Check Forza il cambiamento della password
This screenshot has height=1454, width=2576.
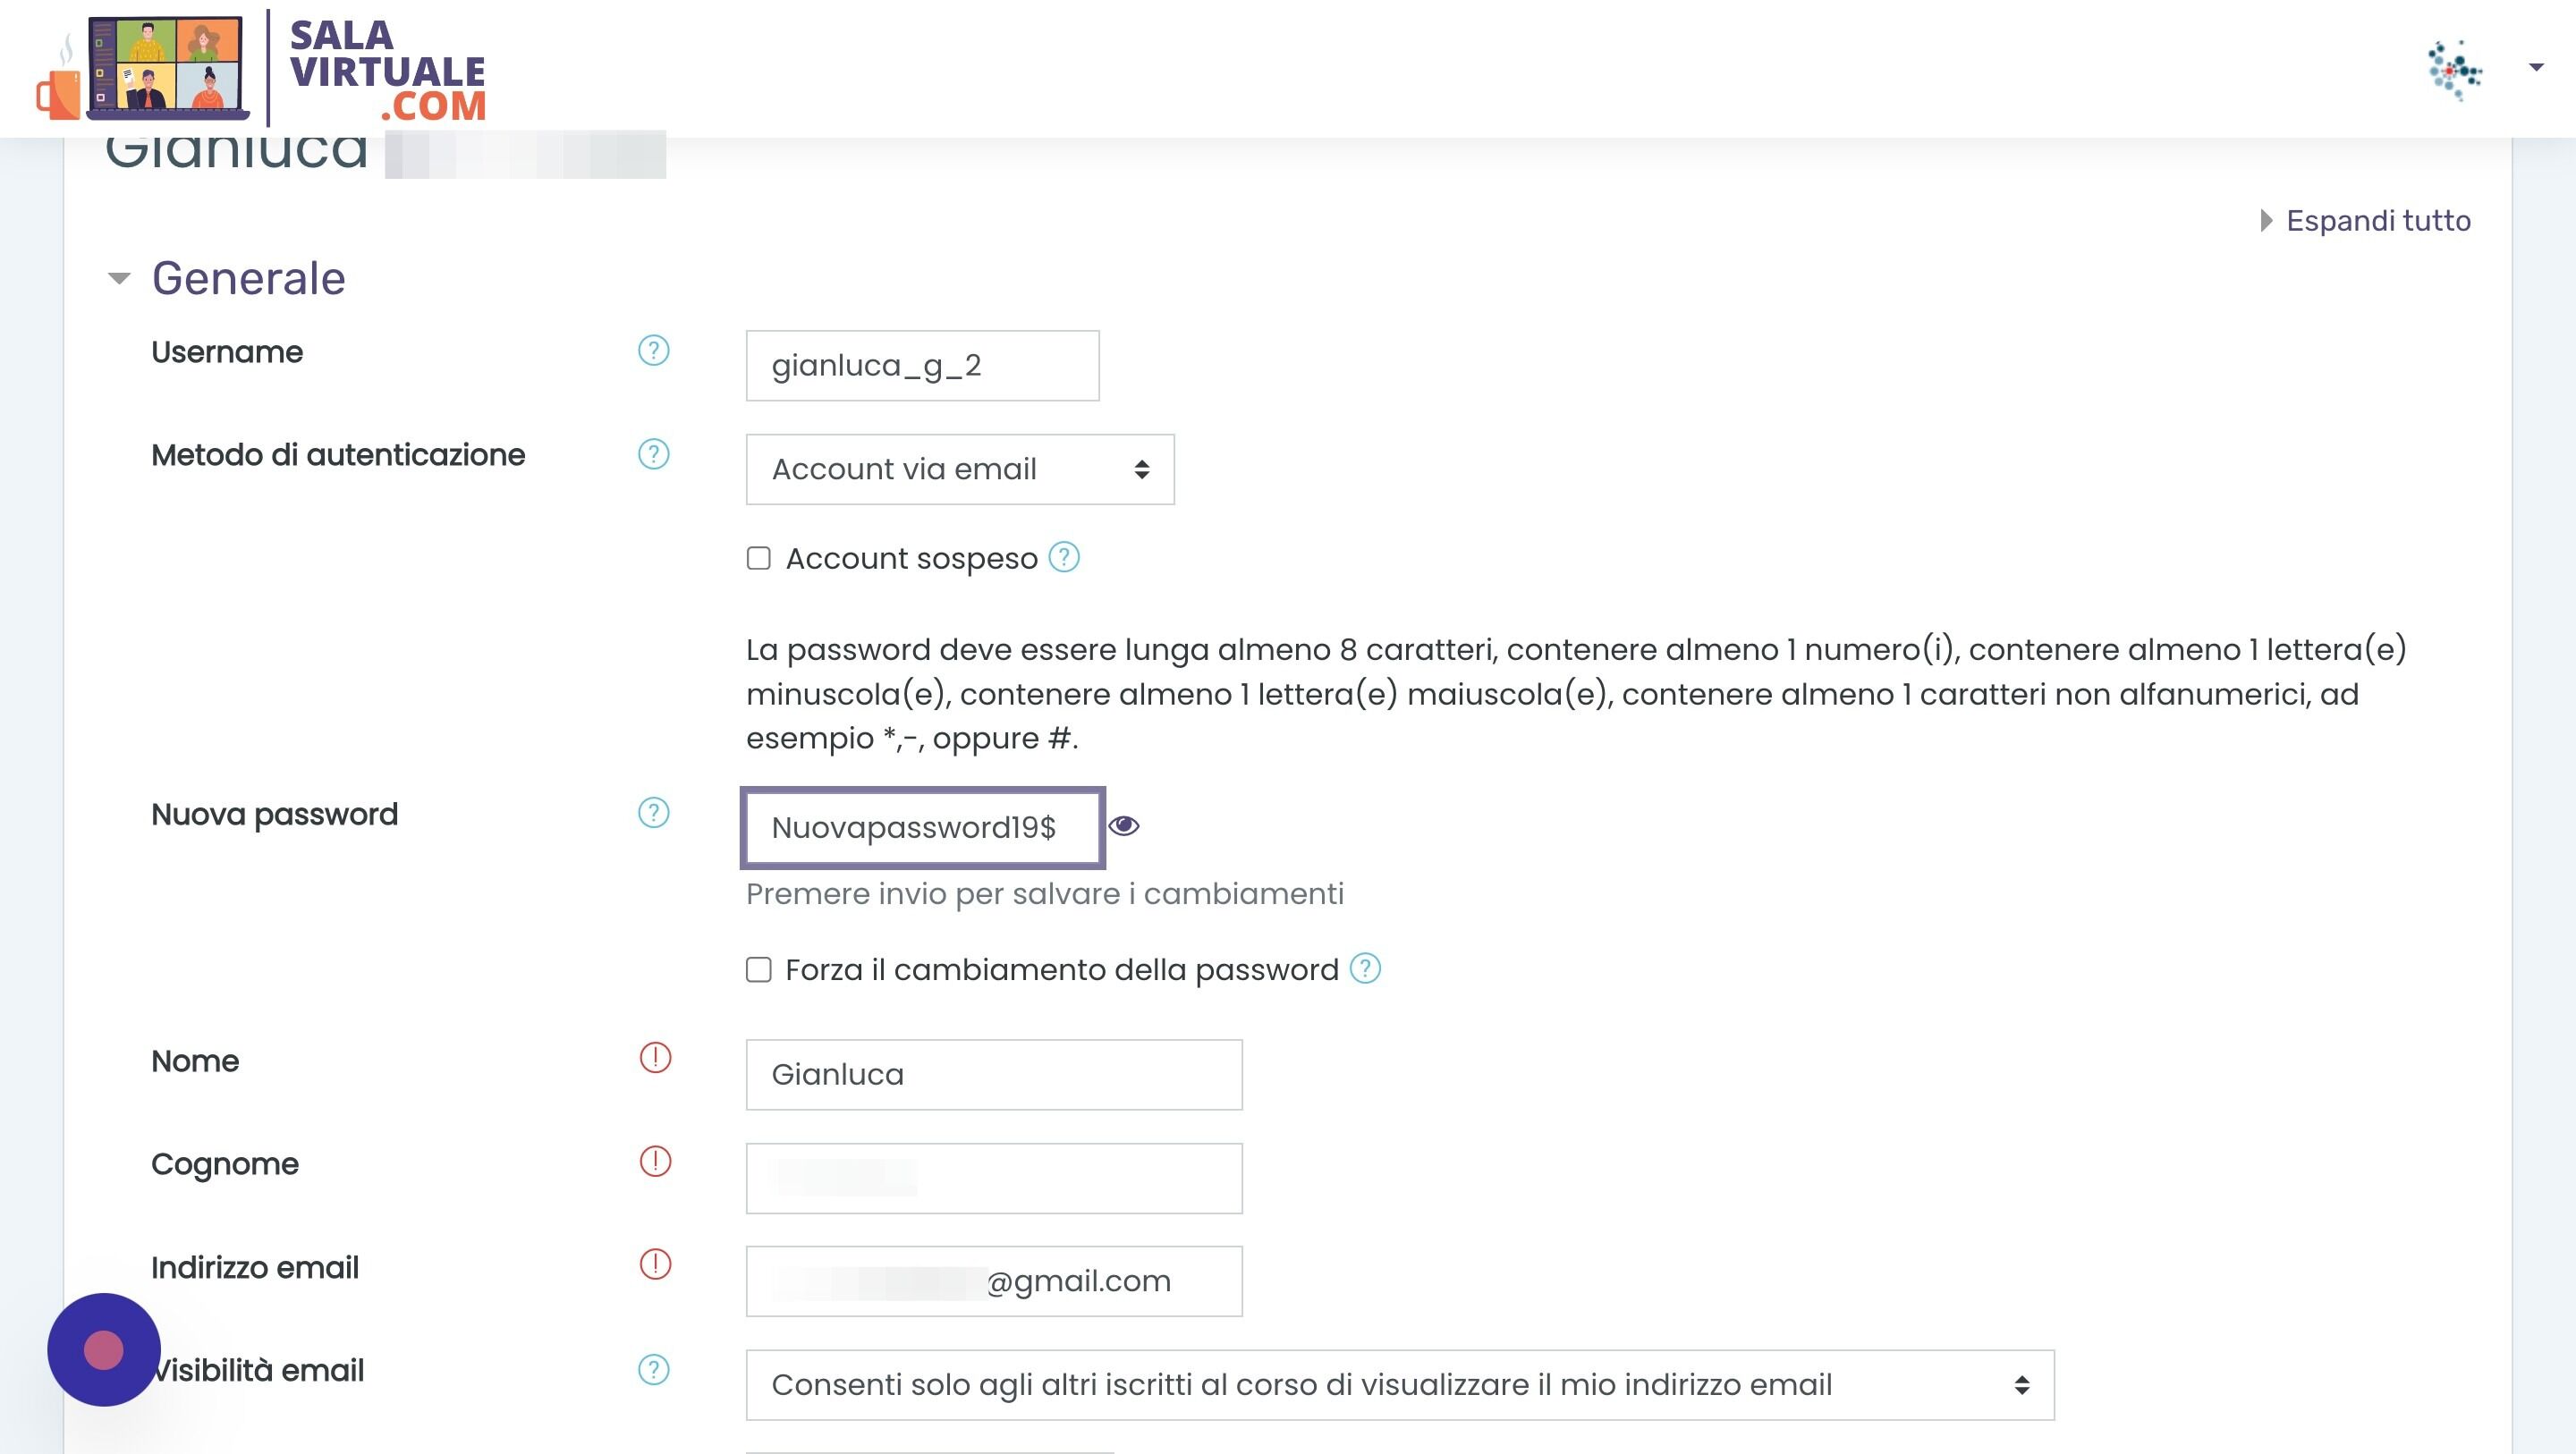coord(759,970)
